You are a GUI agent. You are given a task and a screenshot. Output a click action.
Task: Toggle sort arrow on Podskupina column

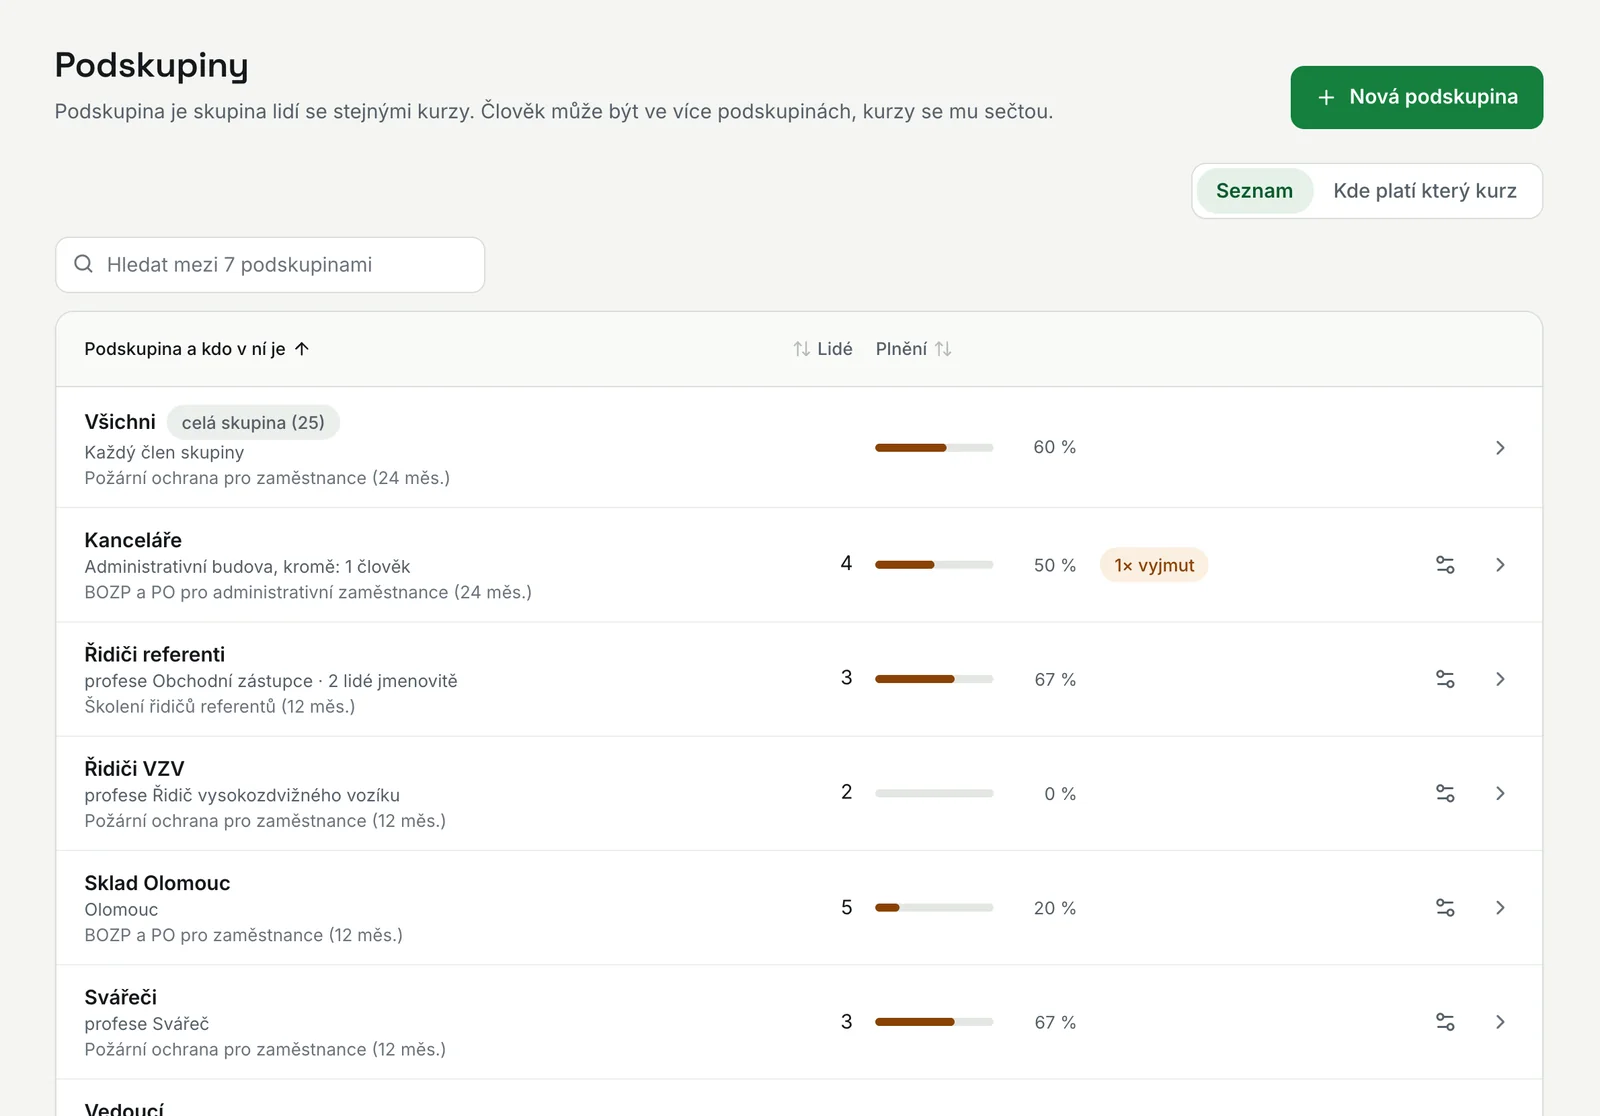[x=302, y=349]
